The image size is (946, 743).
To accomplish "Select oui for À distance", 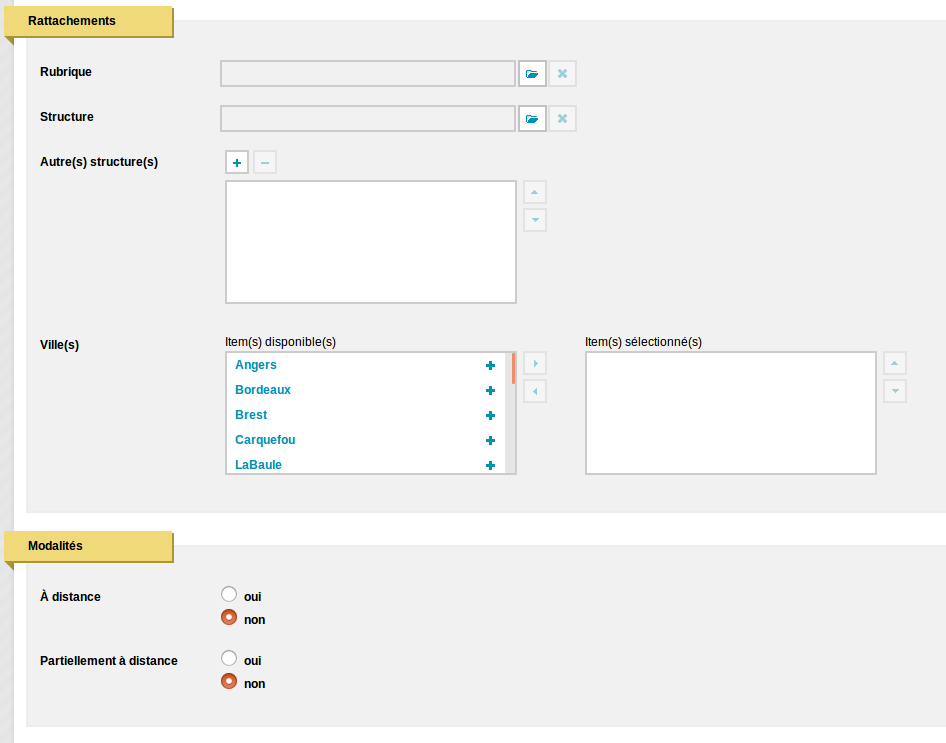I will [x=229, y=594].
